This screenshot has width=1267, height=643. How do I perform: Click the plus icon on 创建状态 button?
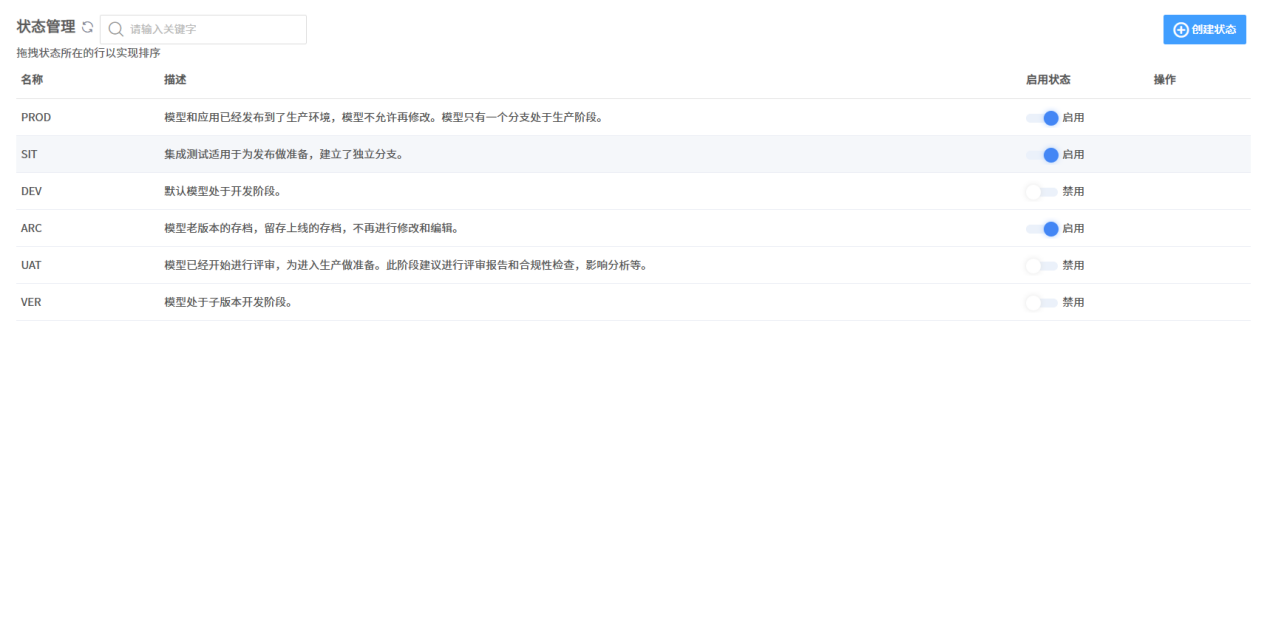tap(1180, 30)
